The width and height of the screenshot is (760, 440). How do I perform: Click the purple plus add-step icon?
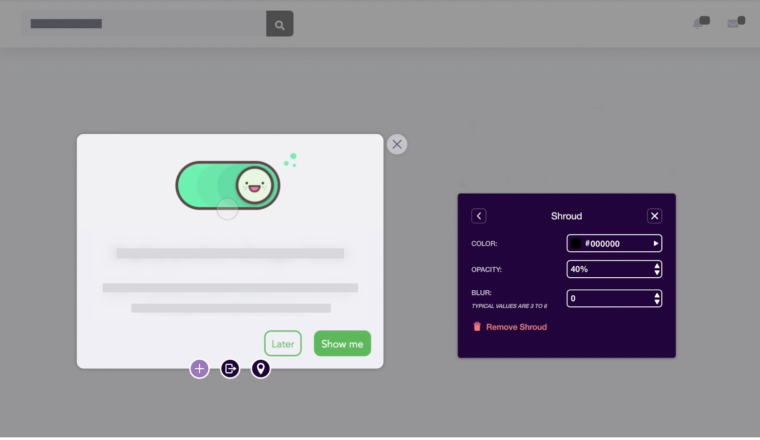pos(199,369)
